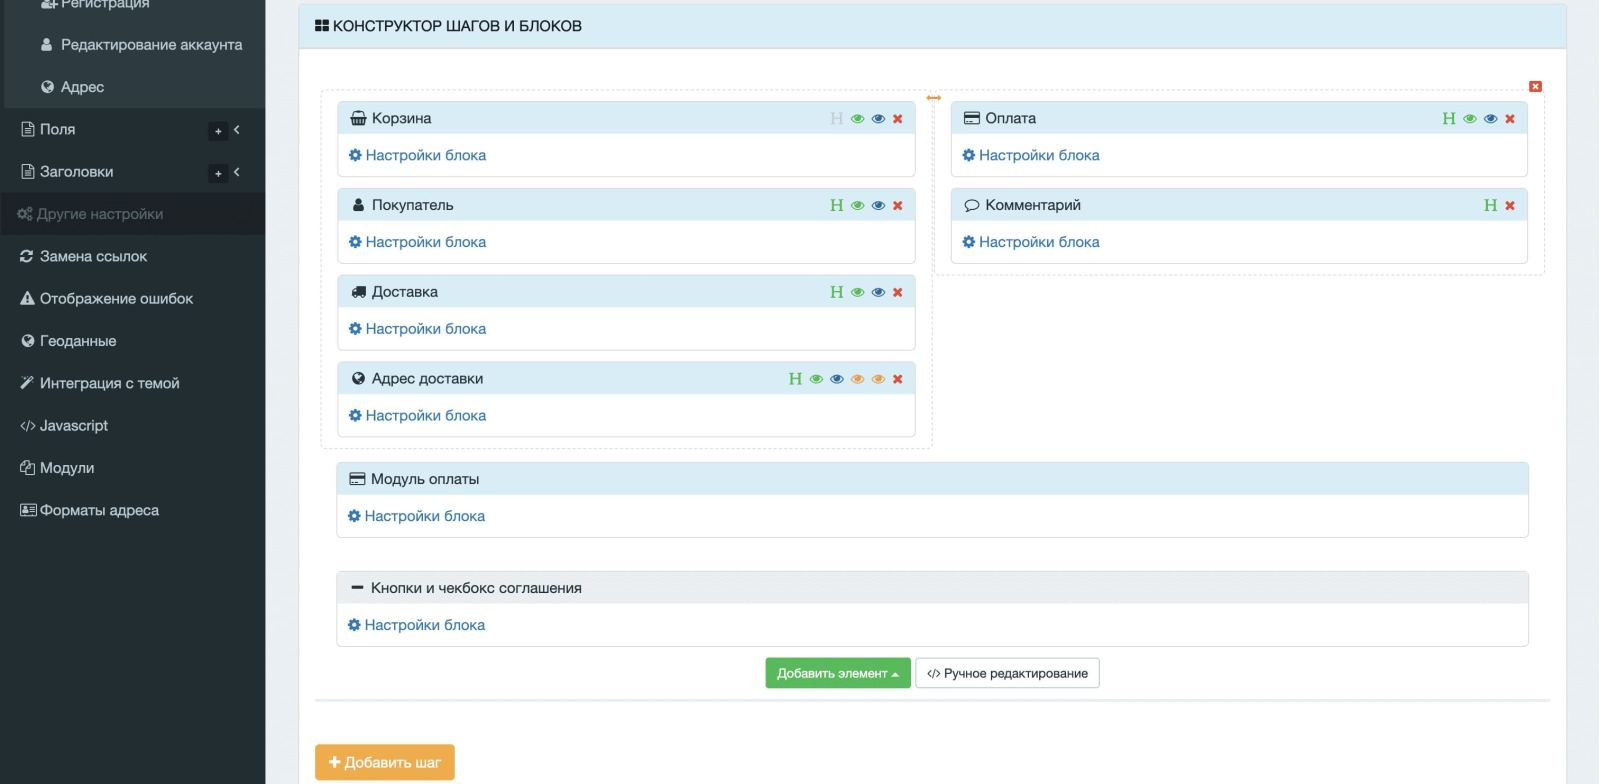This screenshot has width=1600, height=784.
Task: Click the Покупатель user icon in block header
Action: 358,205
